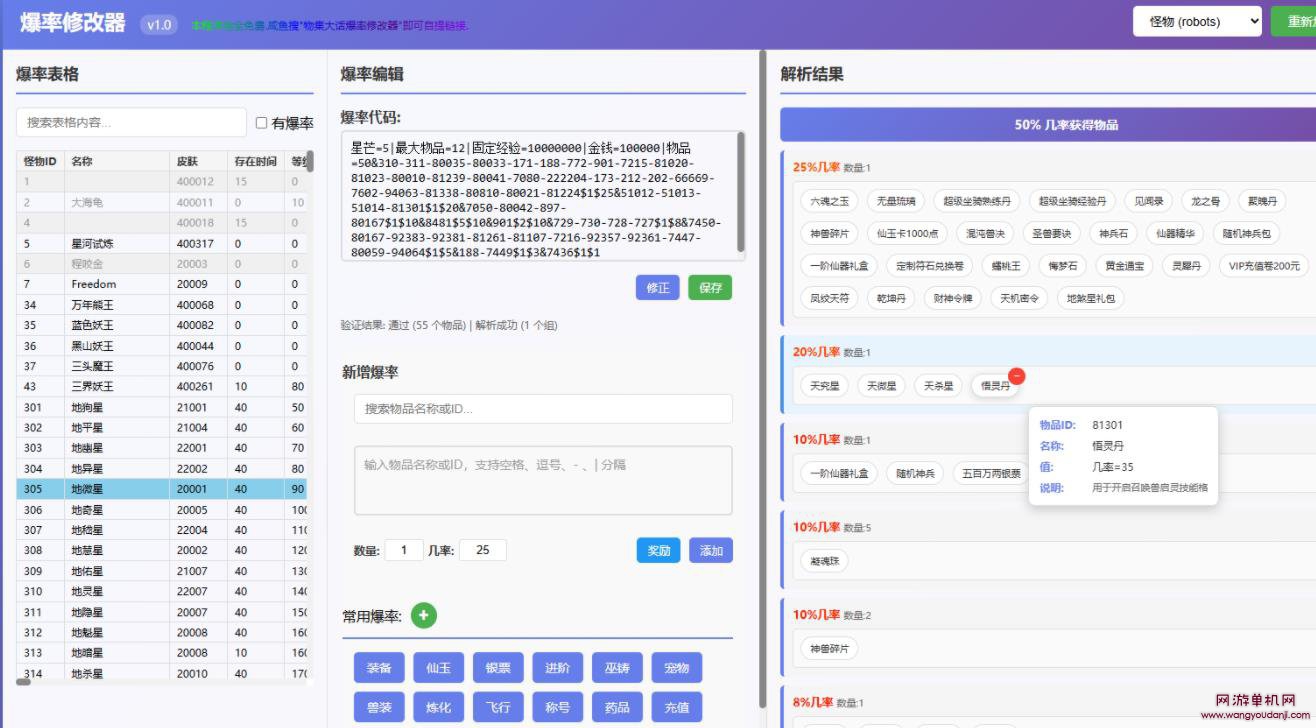Select the 仙玉 category chip

[438, 668]
